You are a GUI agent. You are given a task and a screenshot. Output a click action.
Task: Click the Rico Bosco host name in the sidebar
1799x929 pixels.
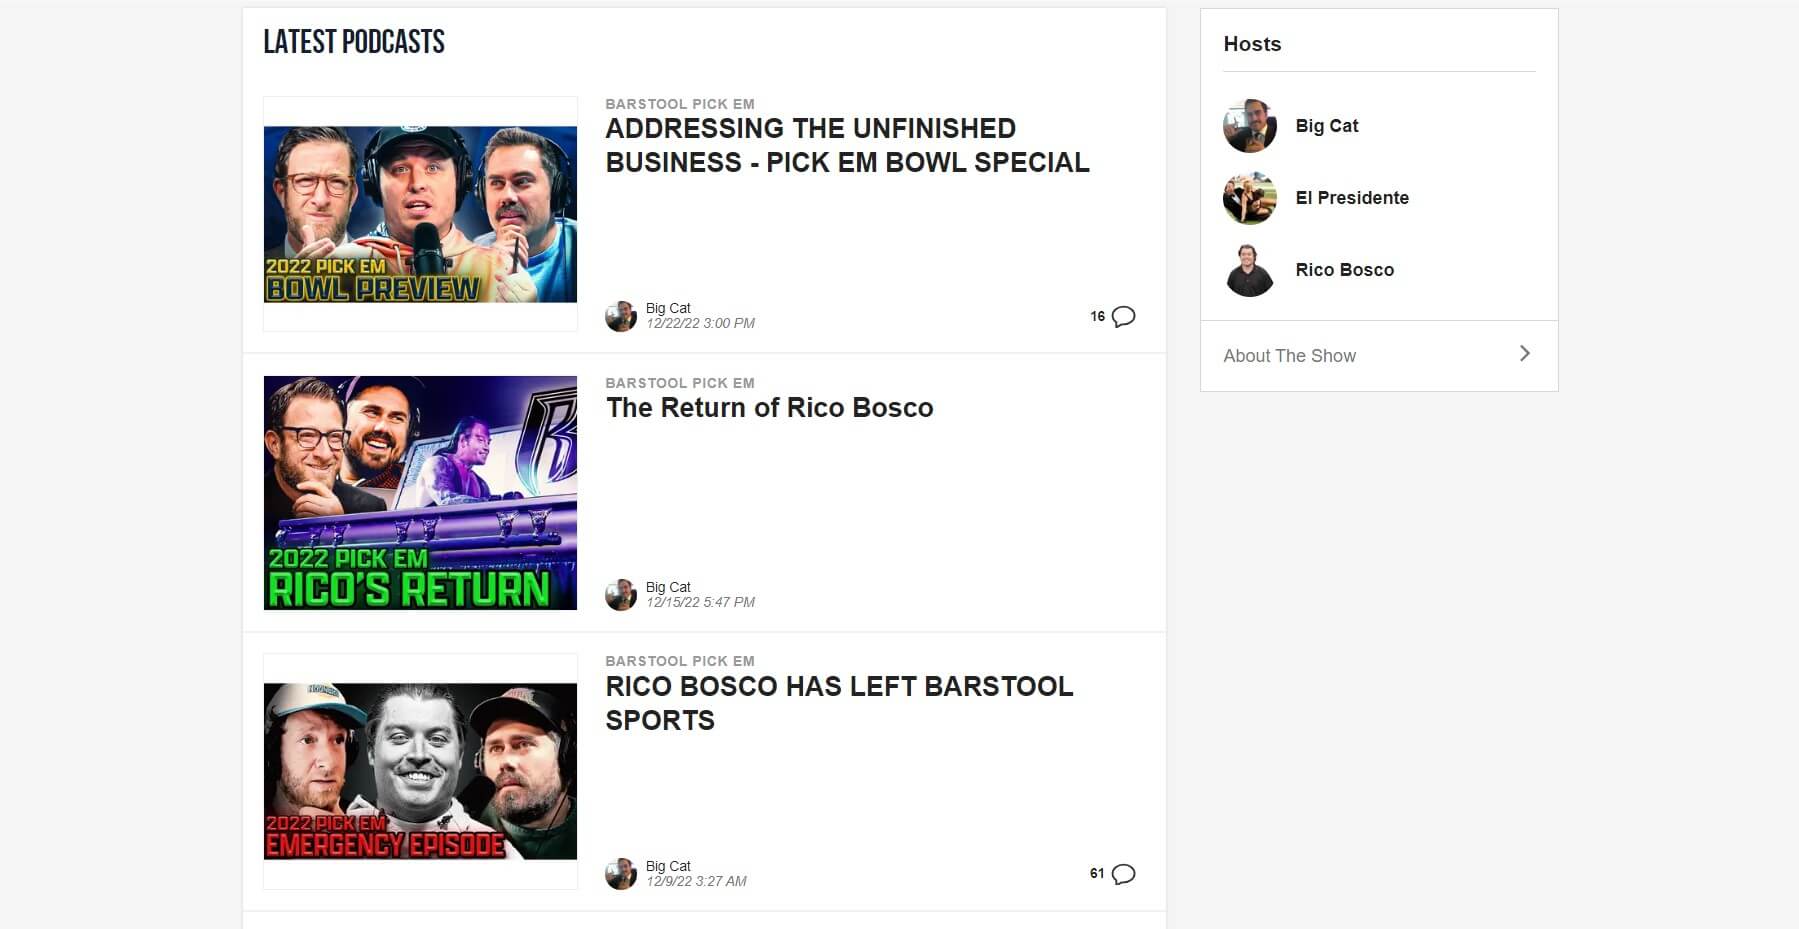coord(1344,270)
